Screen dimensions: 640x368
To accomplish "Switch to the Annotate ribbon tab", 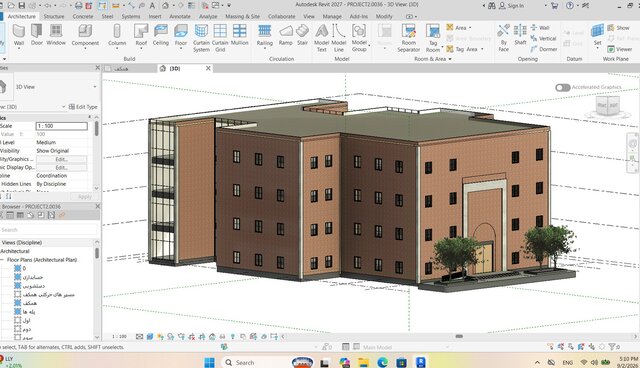I will click(180, 16).
